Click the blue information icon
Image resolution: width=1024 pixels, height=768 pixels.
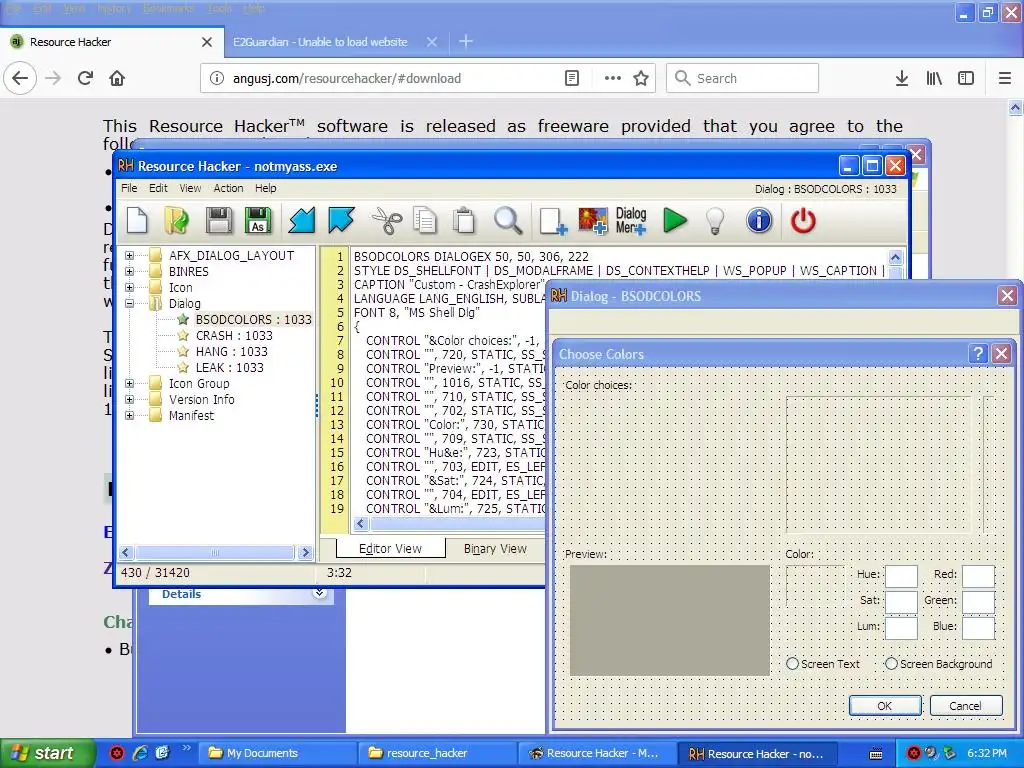(759, 221)
